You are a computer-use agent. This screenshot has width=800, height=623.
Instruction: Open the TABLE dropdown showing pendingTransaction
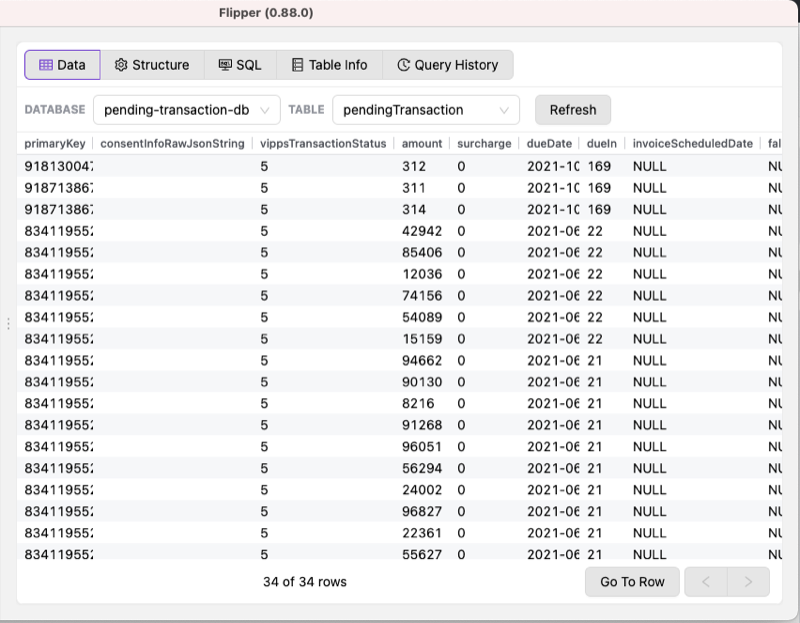425,109
